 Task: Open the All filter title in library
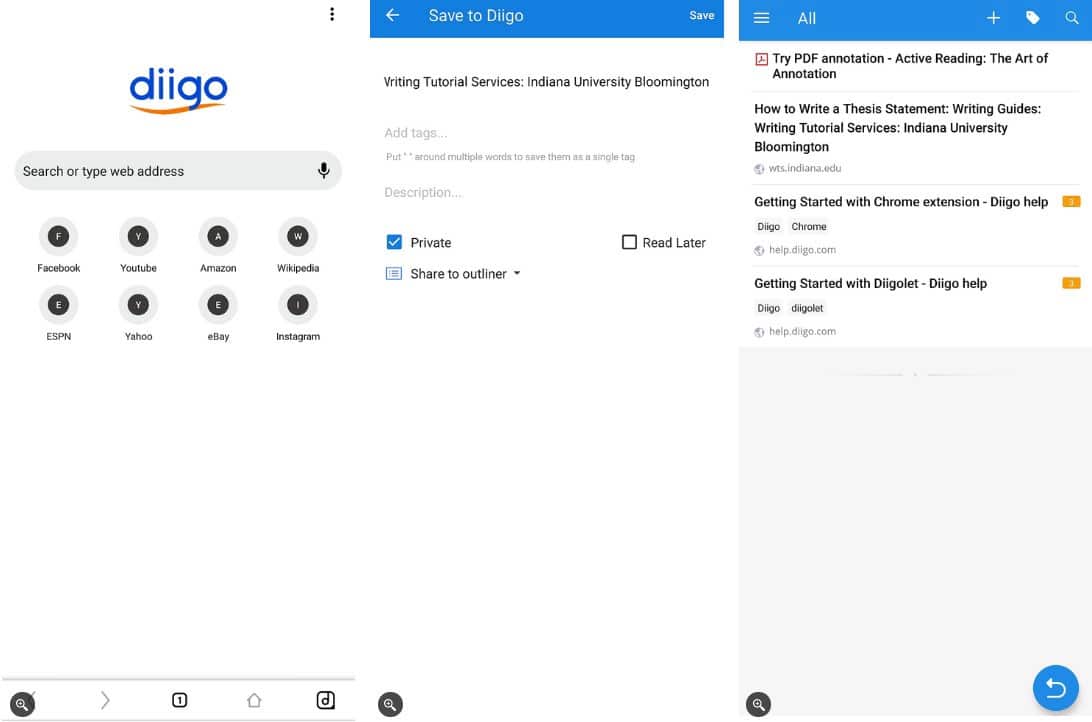pos(806,19)
